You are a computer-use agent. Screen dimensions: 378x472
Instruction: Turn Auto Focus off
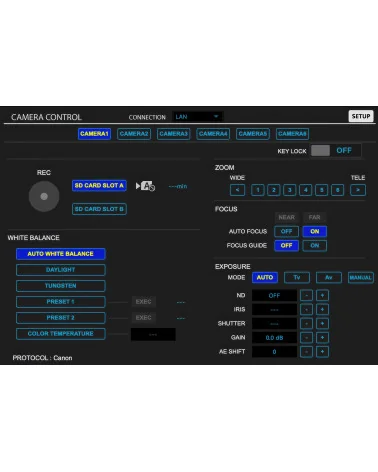point(286,231)
